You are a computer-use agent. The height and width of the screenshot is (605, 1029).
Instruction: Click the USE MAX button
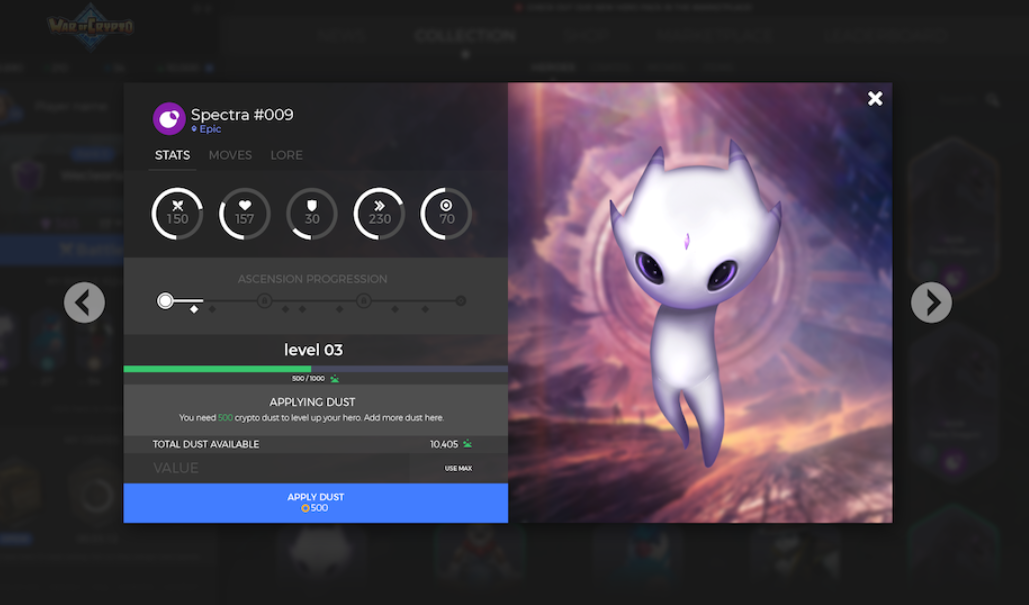(x=458, y=469)
